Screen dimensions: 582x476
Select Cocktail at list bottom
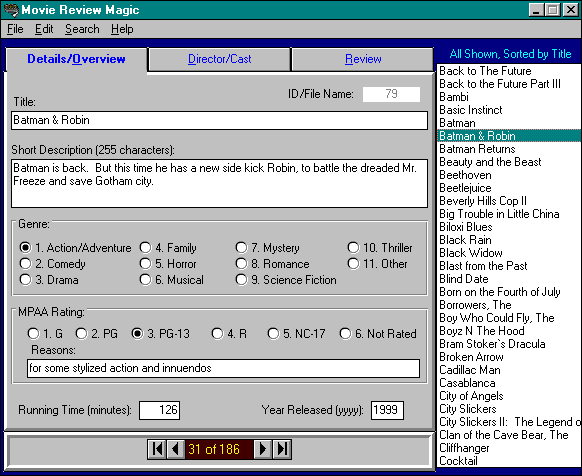pos(509,460)
